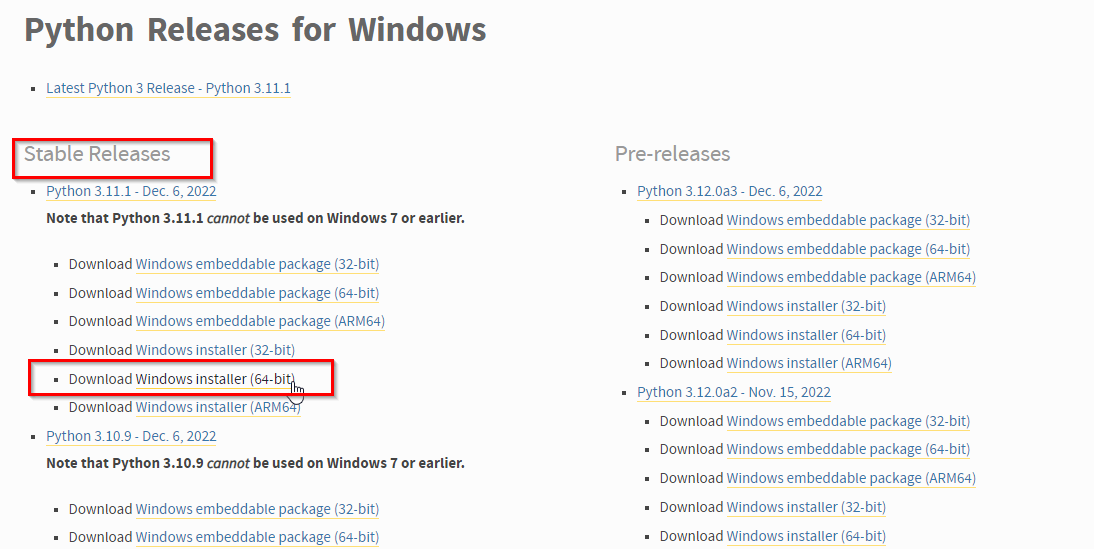Viewport: 1094px width, 549px height.
Task: Open Python 3.11.1 - Dec. 6, 2022 release
Action: 131,191
